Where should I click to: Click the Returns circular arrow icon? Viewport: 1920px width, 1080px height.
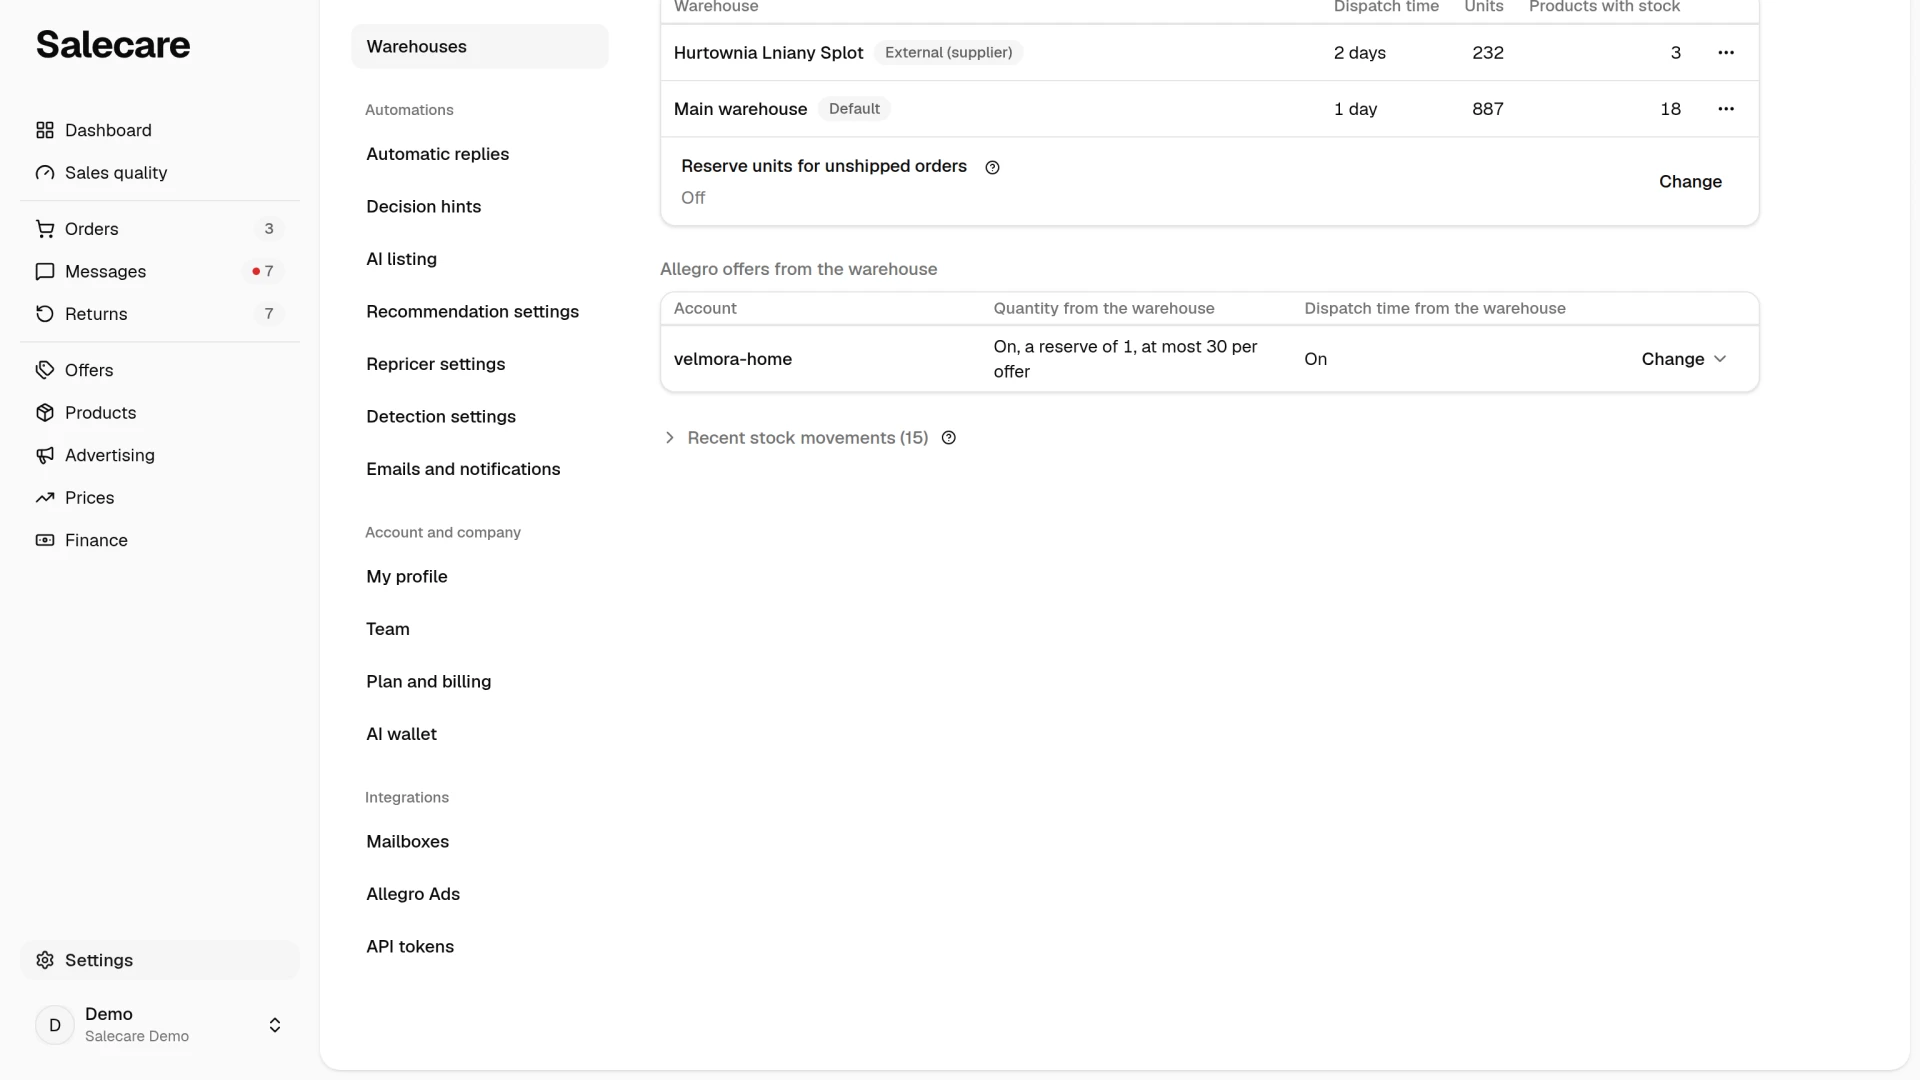click(x=45, y=314)
